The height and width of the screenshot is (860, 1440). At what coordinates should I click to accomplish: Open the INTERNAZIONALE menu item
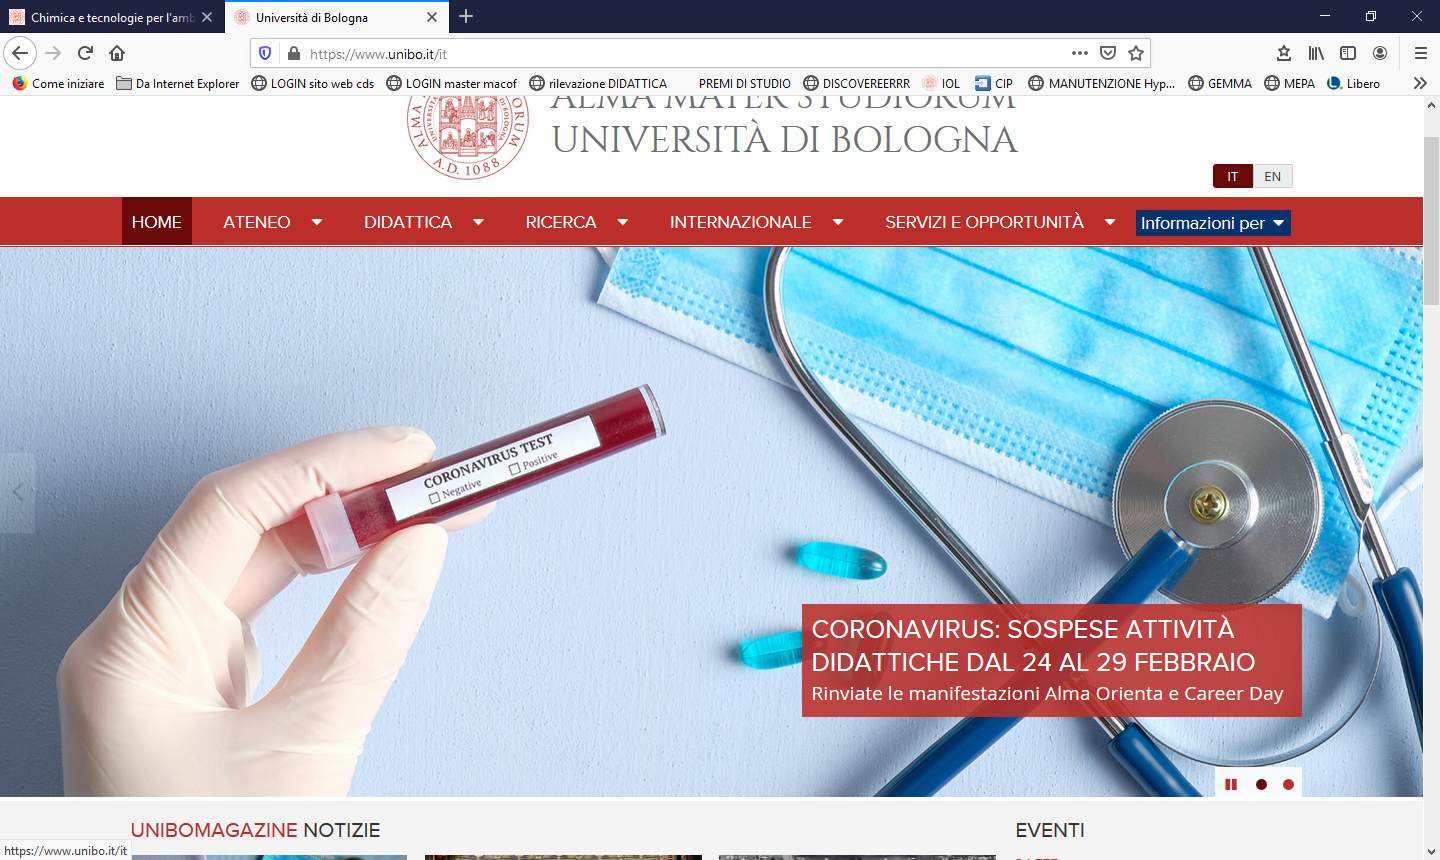[x=741, y=222]
